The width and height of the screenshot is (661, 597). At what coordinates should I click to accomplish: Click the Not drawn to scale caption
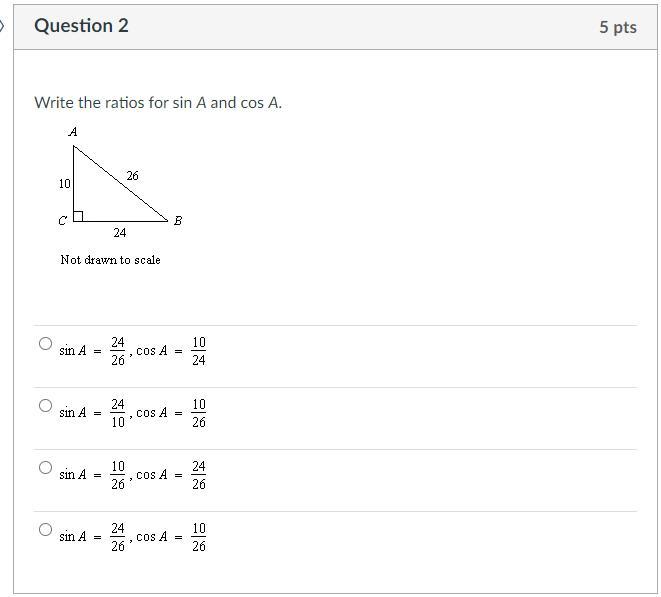pos(110,259)
